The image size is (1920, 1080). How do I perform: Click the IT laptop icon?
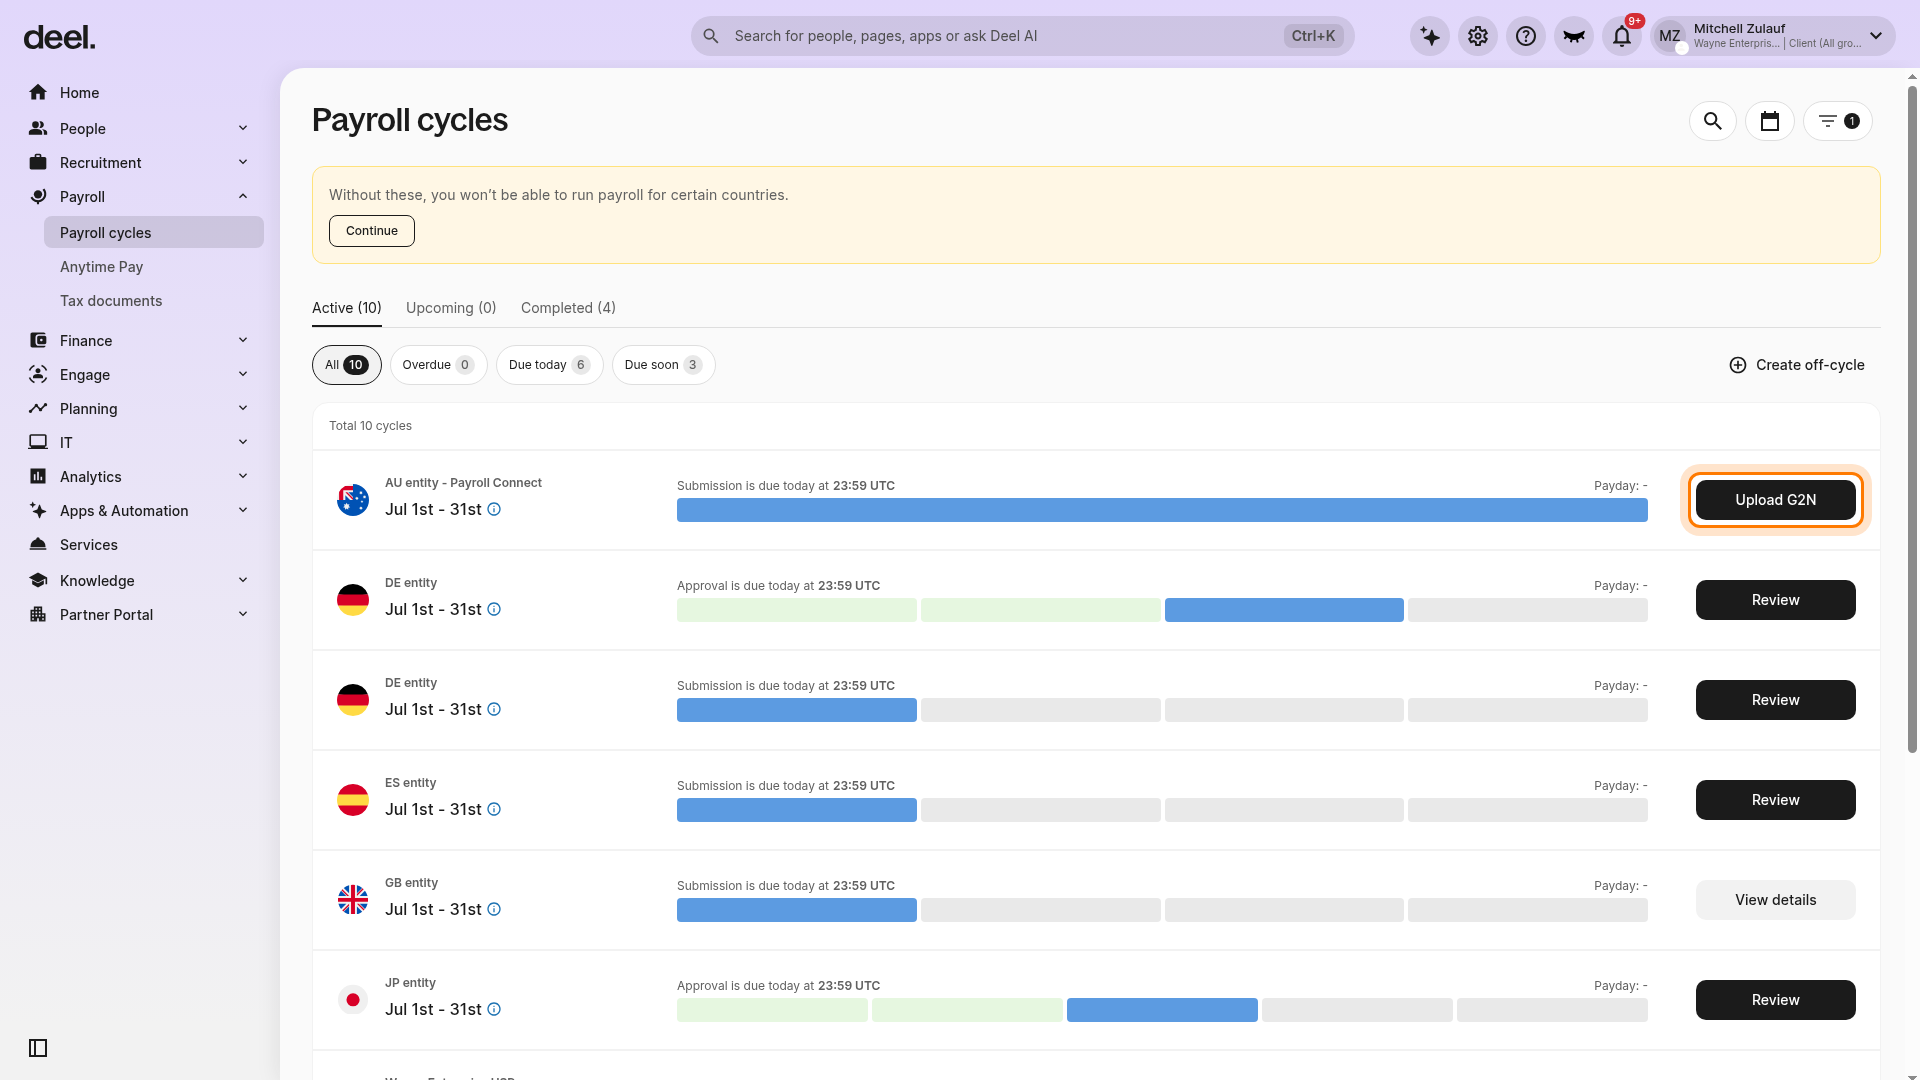point(38,443)
